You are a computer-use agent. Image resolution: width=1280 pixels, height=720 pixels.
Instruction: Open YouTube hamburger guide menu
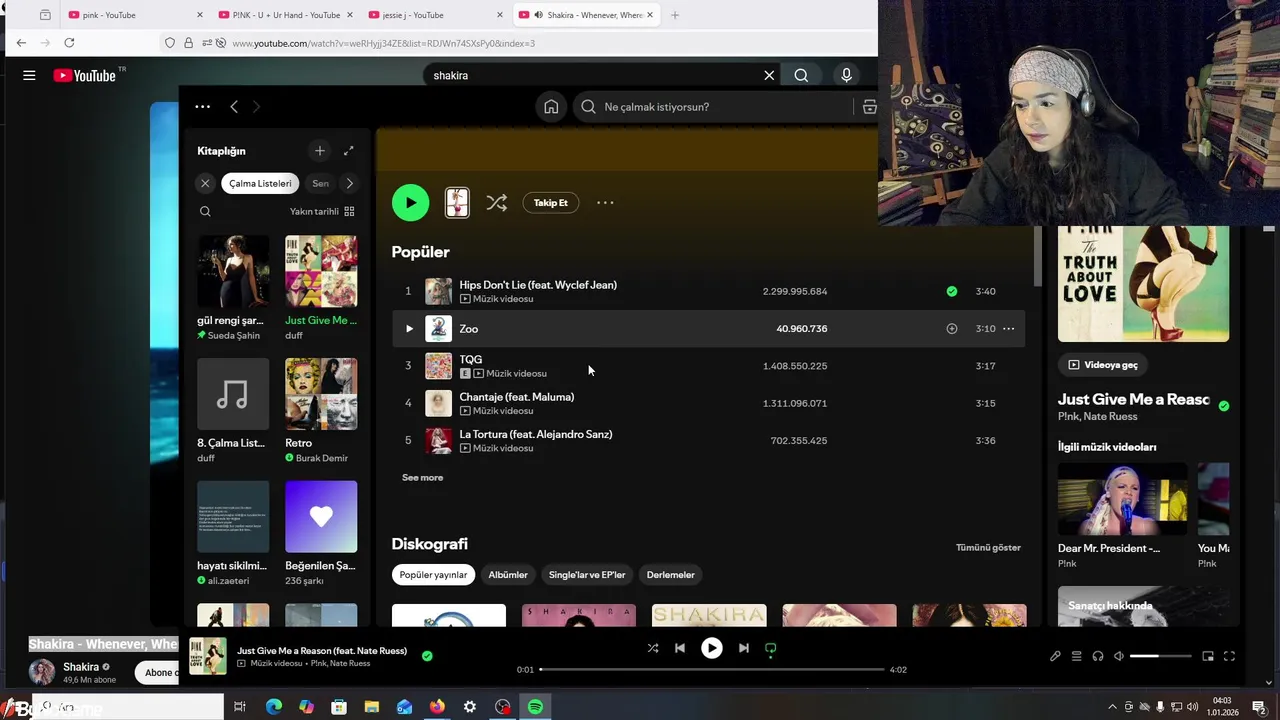29,75
